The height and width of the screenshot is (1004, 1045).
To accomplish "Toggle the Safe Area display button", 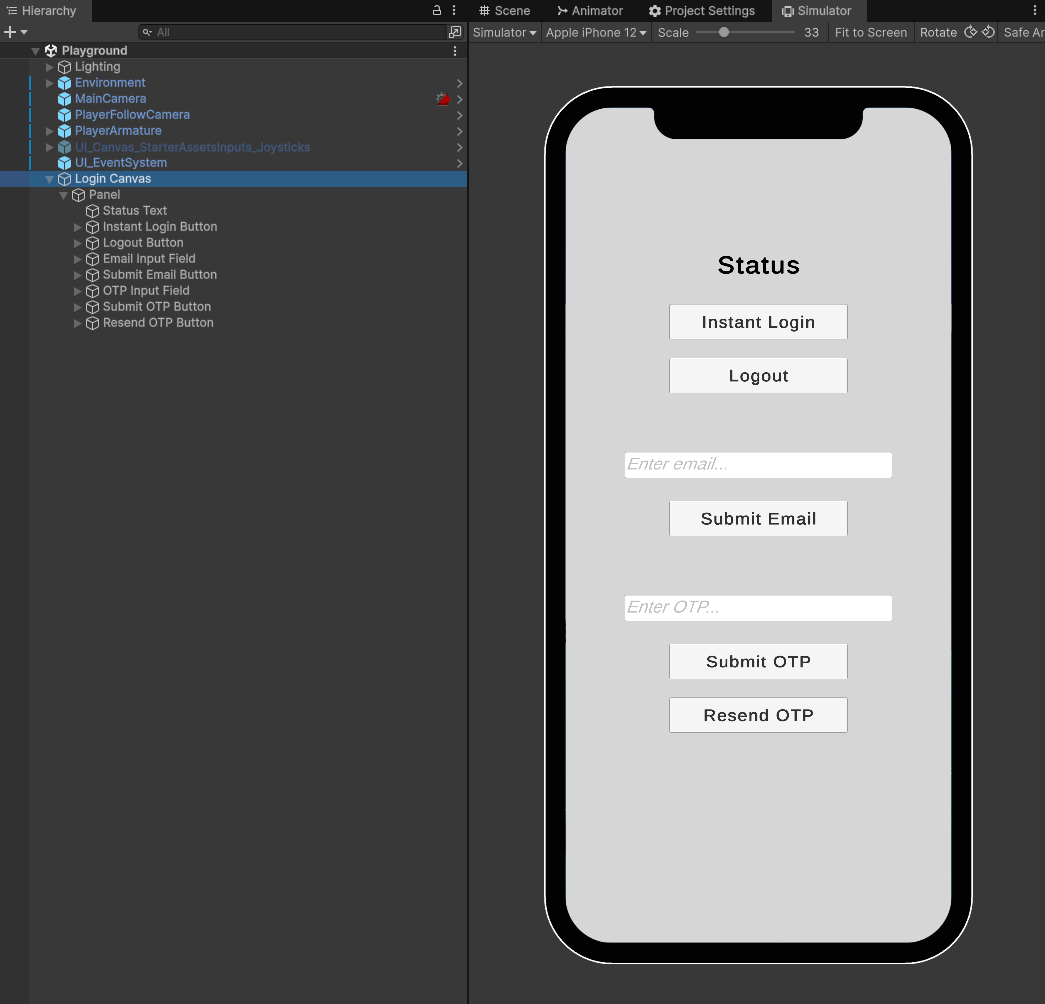I will [1020, 32].
